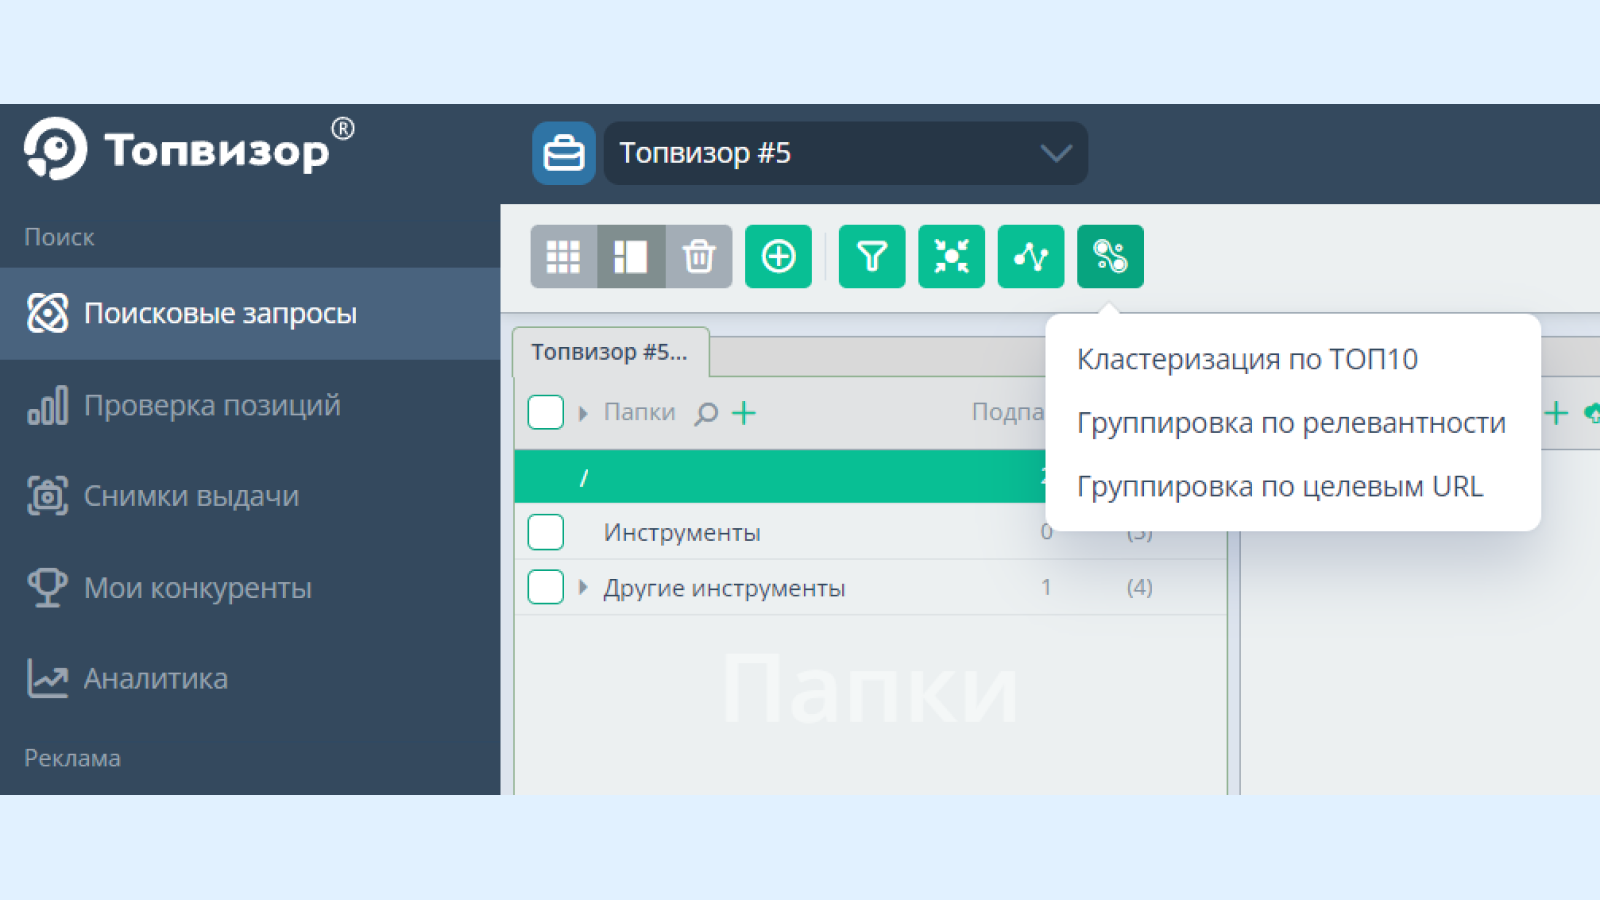The height and width of the screenshot is (900, 1600).
Task: Select Группировка по целевым URL
Action: coord(1280,486)
